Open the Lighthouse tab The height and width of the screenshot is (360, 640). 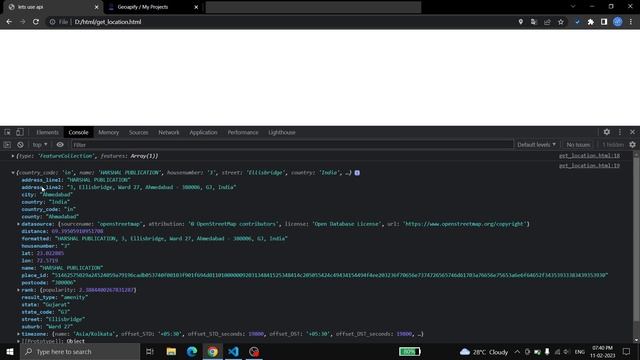pyautogui.click(x=282, y=132)
